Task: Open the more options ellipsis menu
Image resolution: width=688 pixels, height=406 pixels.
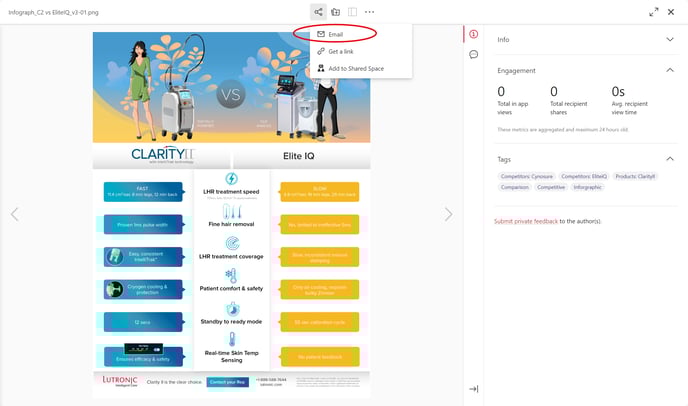Action: point(370,12)
